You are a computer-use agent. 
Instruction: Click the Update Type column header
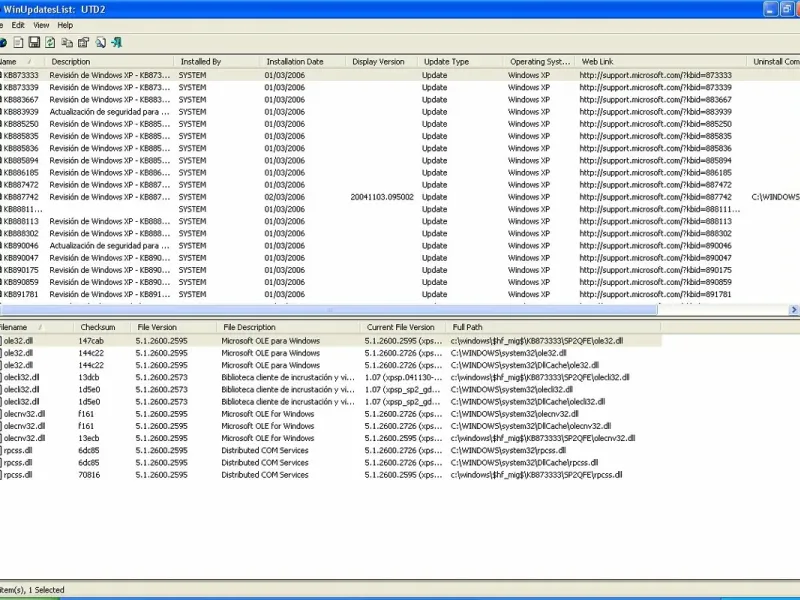coord(461,62)
